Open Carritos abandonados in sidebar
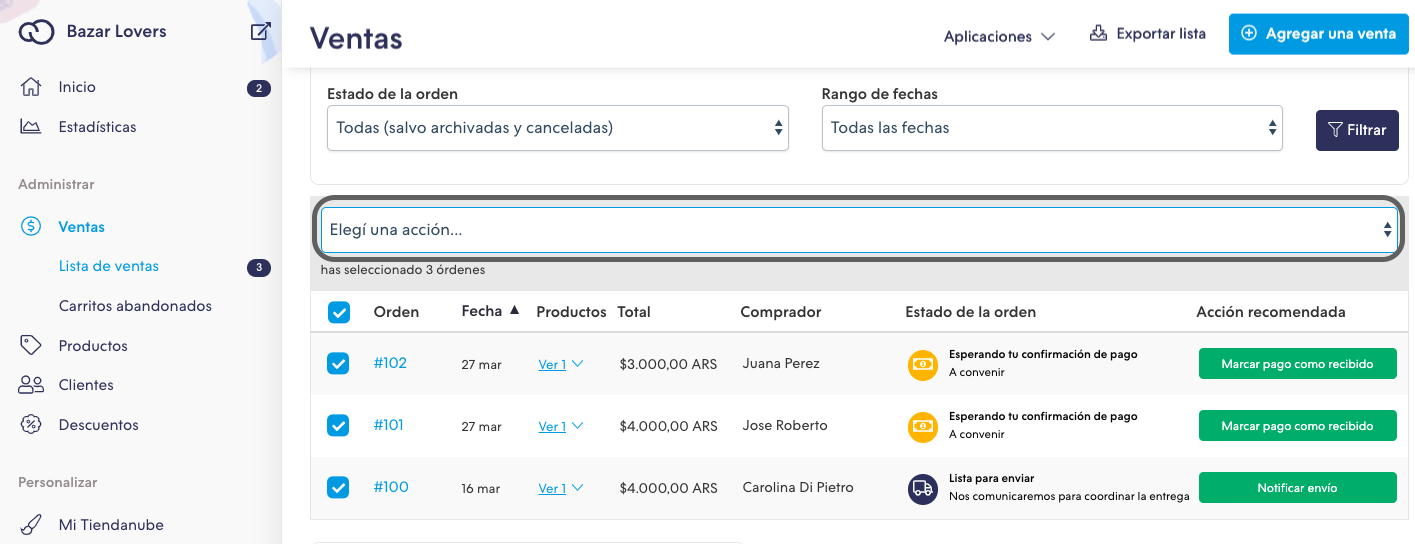 point(135,306)
